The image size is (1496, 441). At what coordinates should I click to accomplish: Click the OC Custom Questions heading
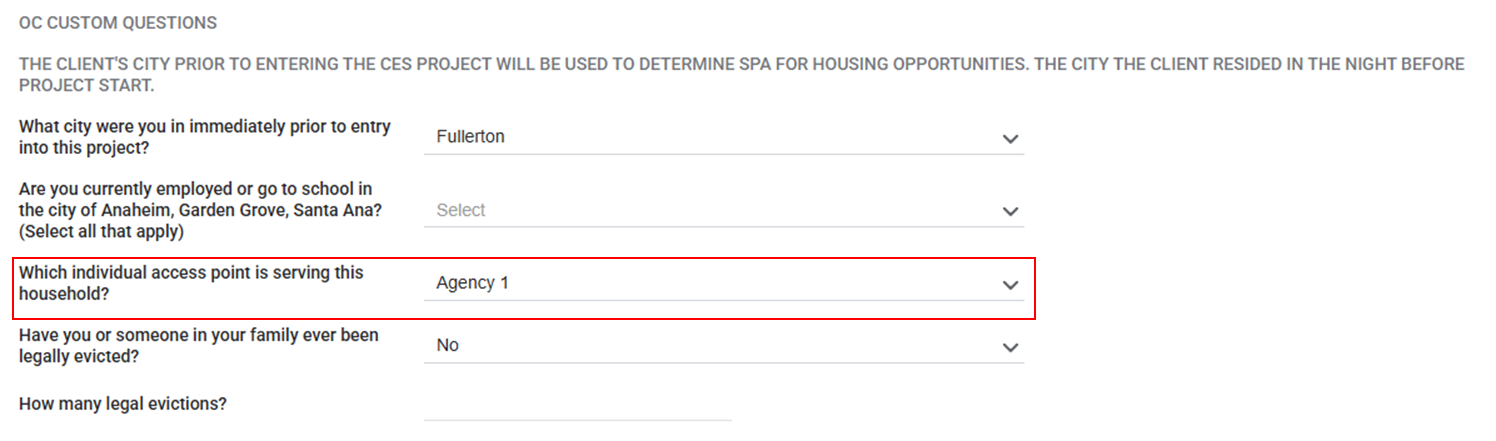(x=118, y=22)
